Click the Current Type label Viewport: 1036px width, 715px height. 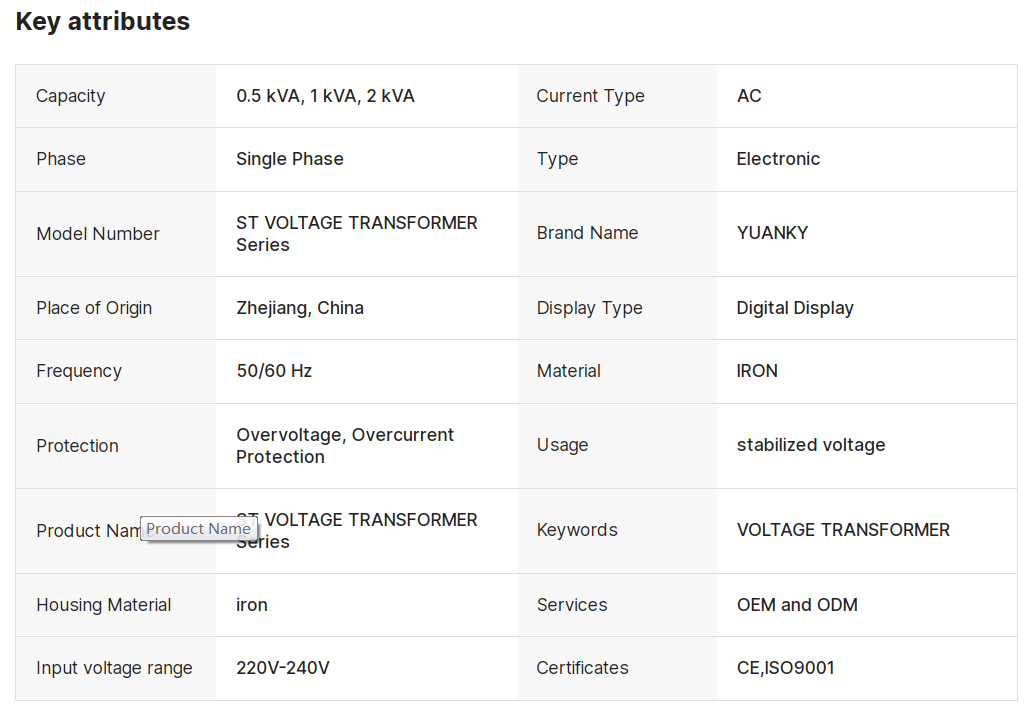[590, 96]
